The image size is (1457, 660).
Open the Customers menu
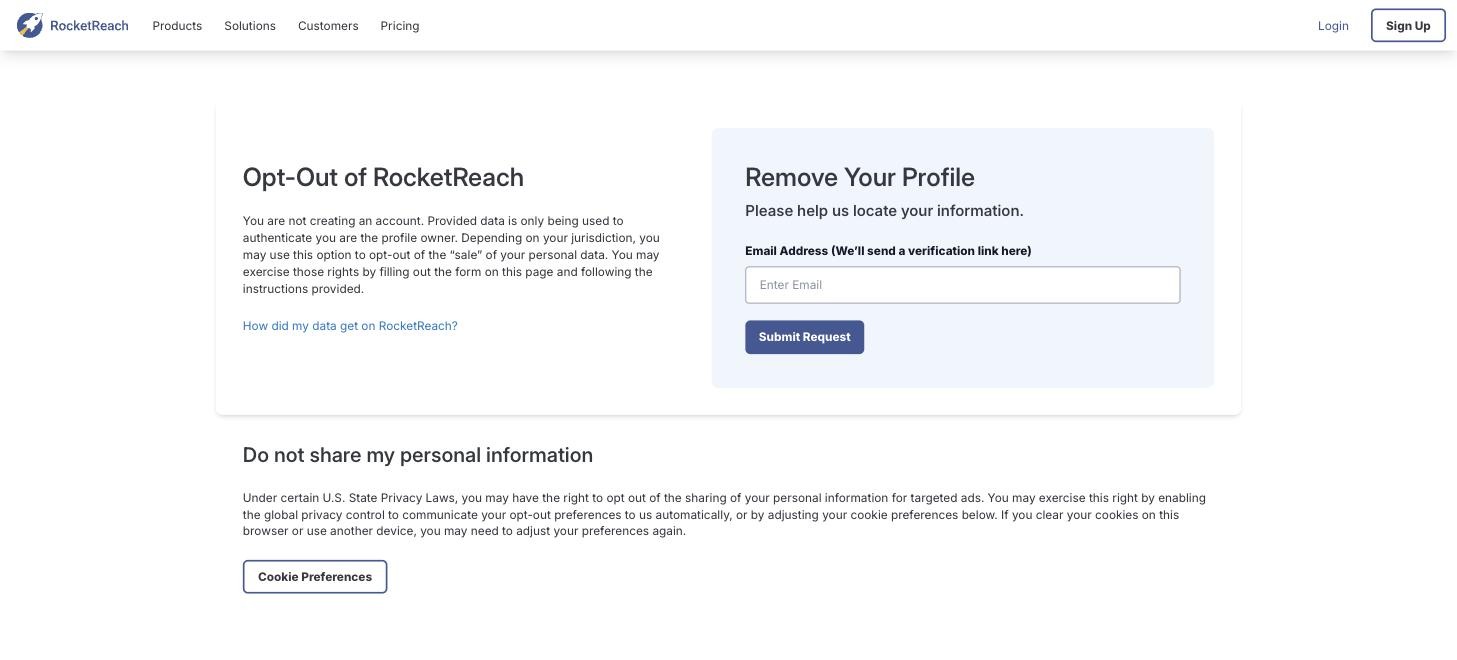[x=328, y=26]
